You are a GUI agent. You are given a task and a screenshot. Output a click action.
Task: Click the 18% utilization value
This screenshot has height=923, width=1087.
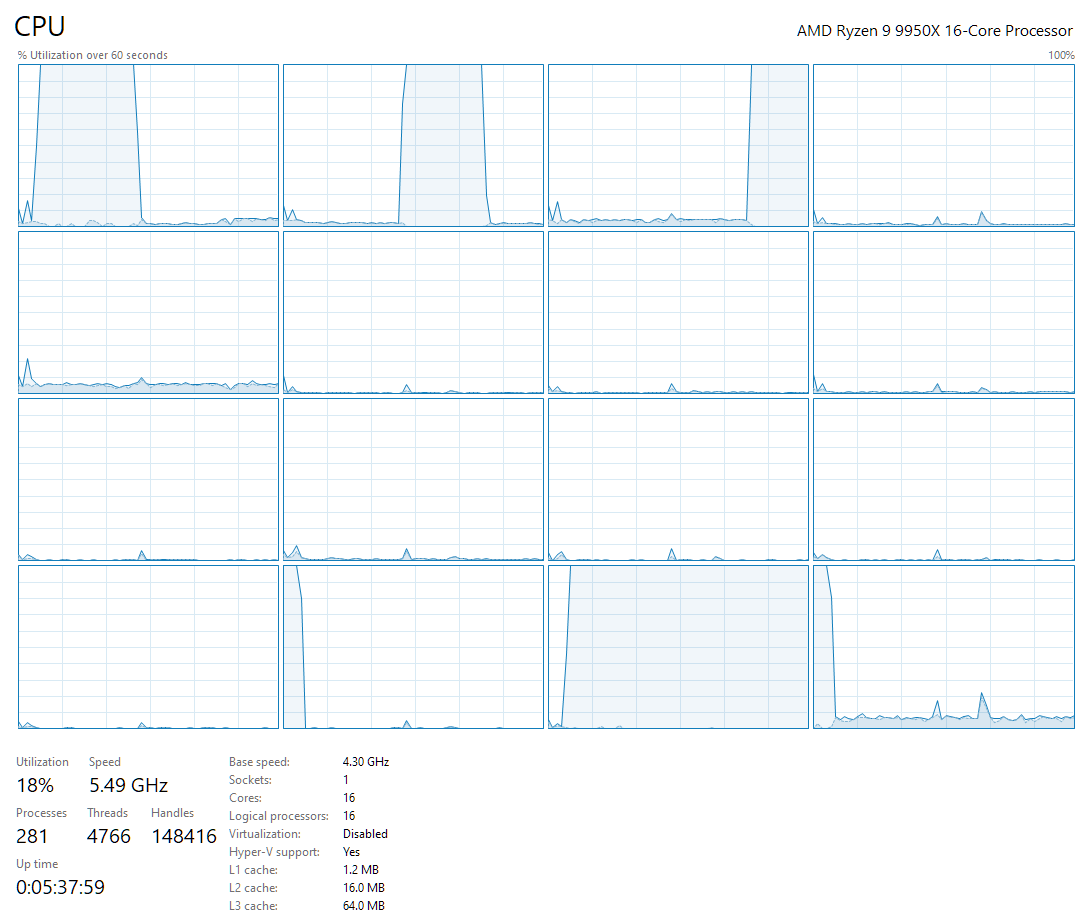click(35, 785)
